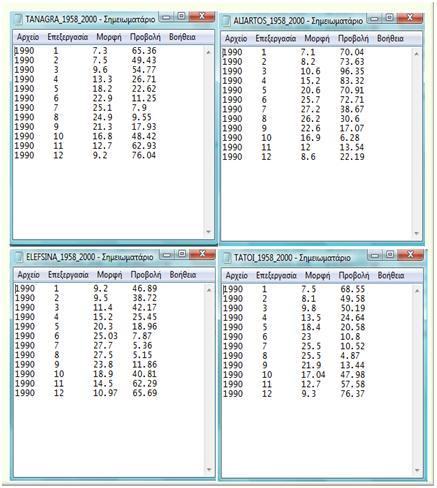Open Επεξεργασία menu in TANAGRA window
Viewport: 437px width, 488px height.
[68, 37]
